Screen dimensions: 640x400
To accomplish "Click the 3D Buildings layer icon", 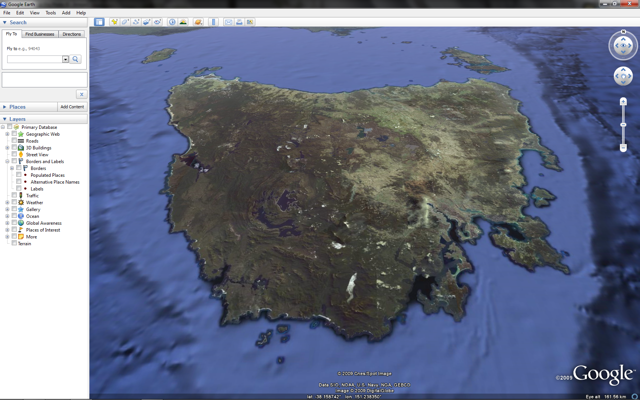I will coord(21,148).
